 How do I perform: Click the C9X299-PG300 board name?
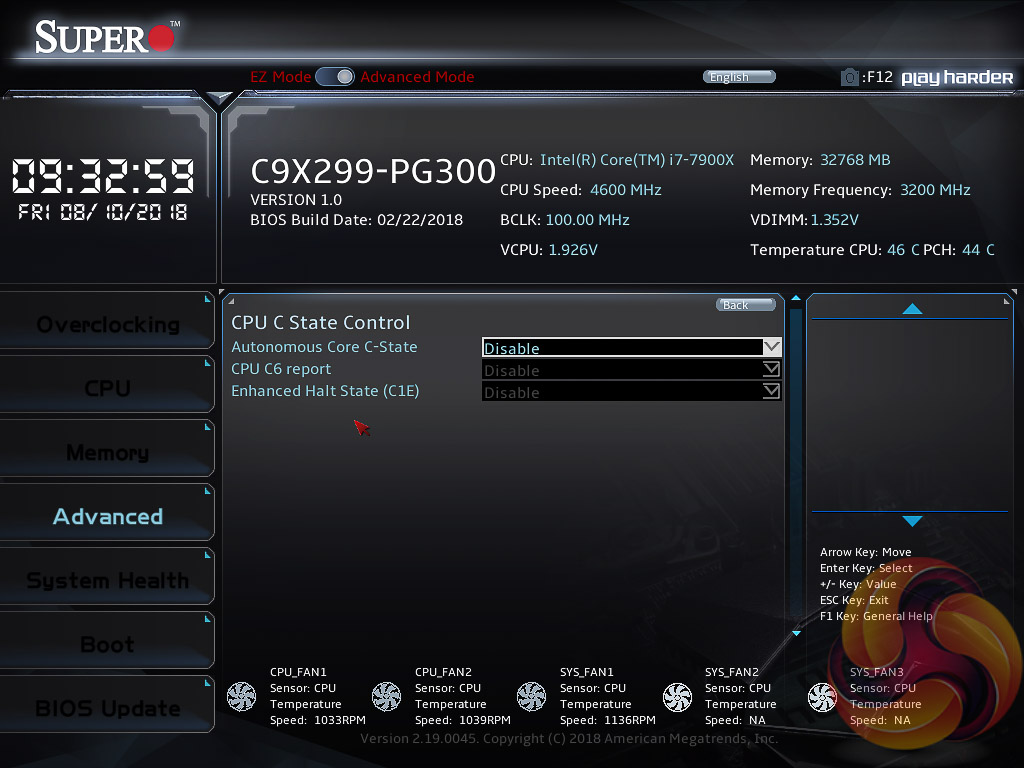(373, 172)
